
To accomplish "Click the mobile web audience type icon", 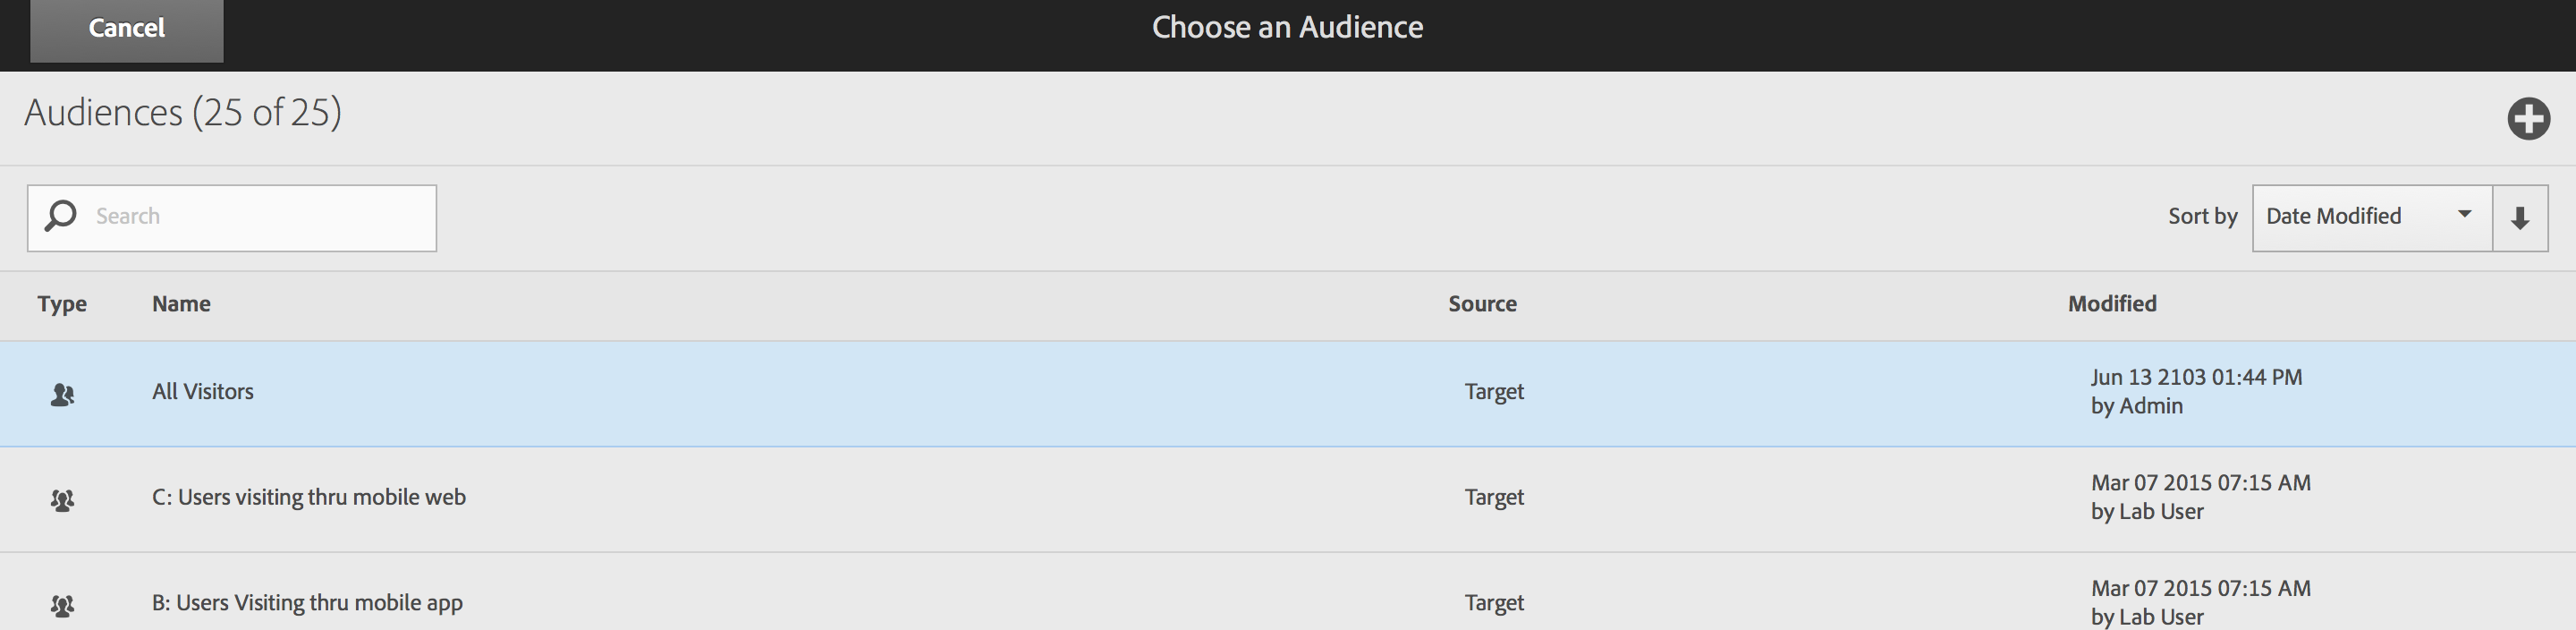I will [x=62, y=499].
